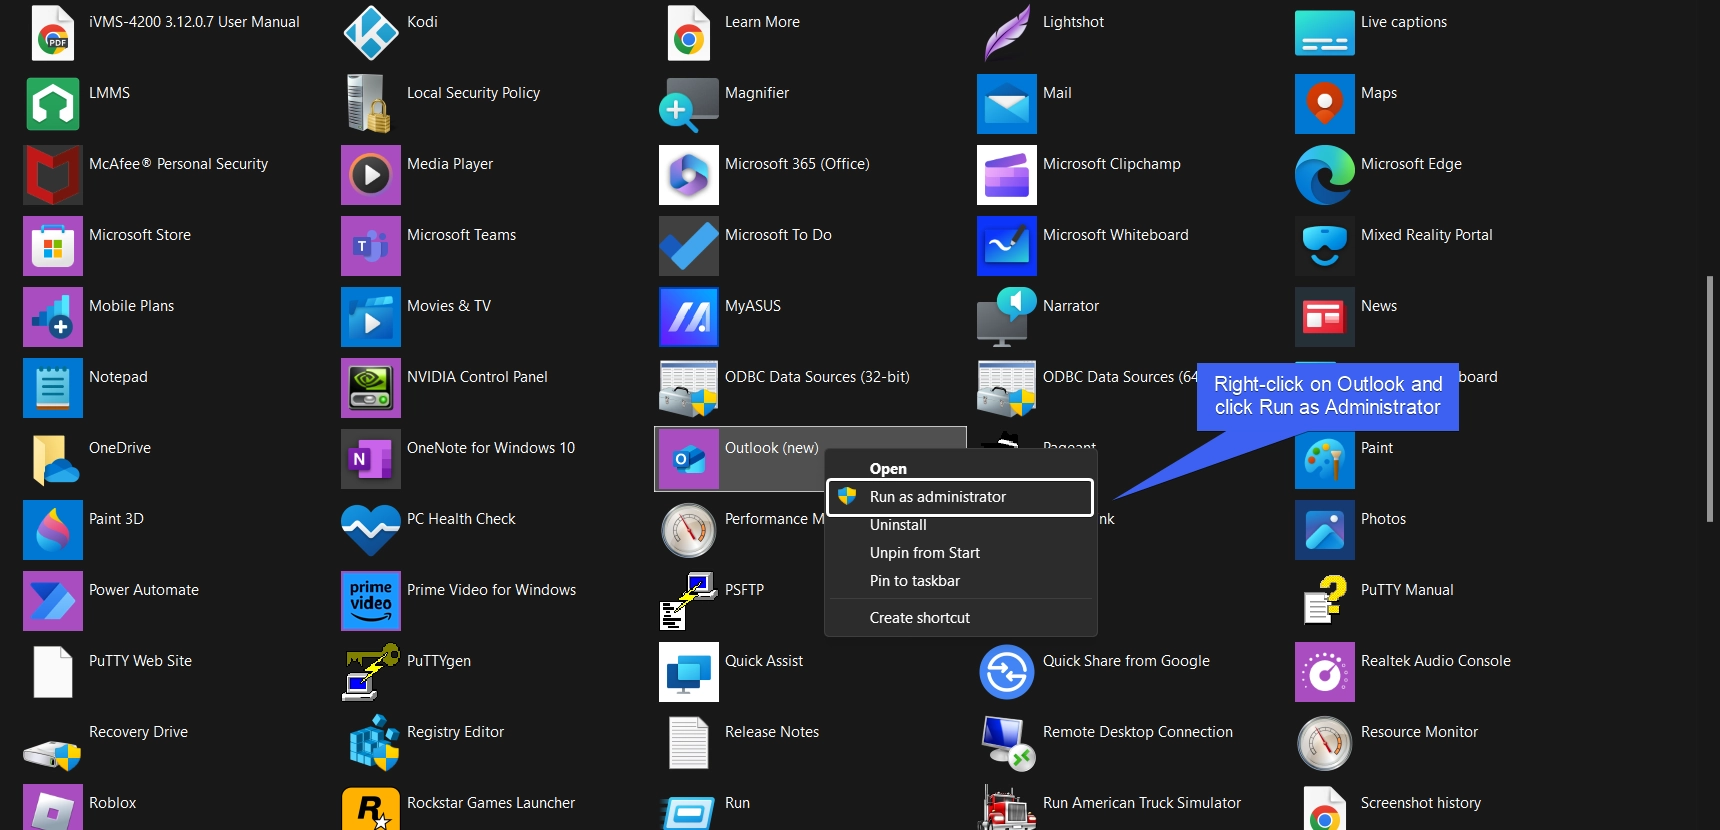Open the Microsoft Whiteboard icon
This screenshot has width=1720, height=830.
1007,246
